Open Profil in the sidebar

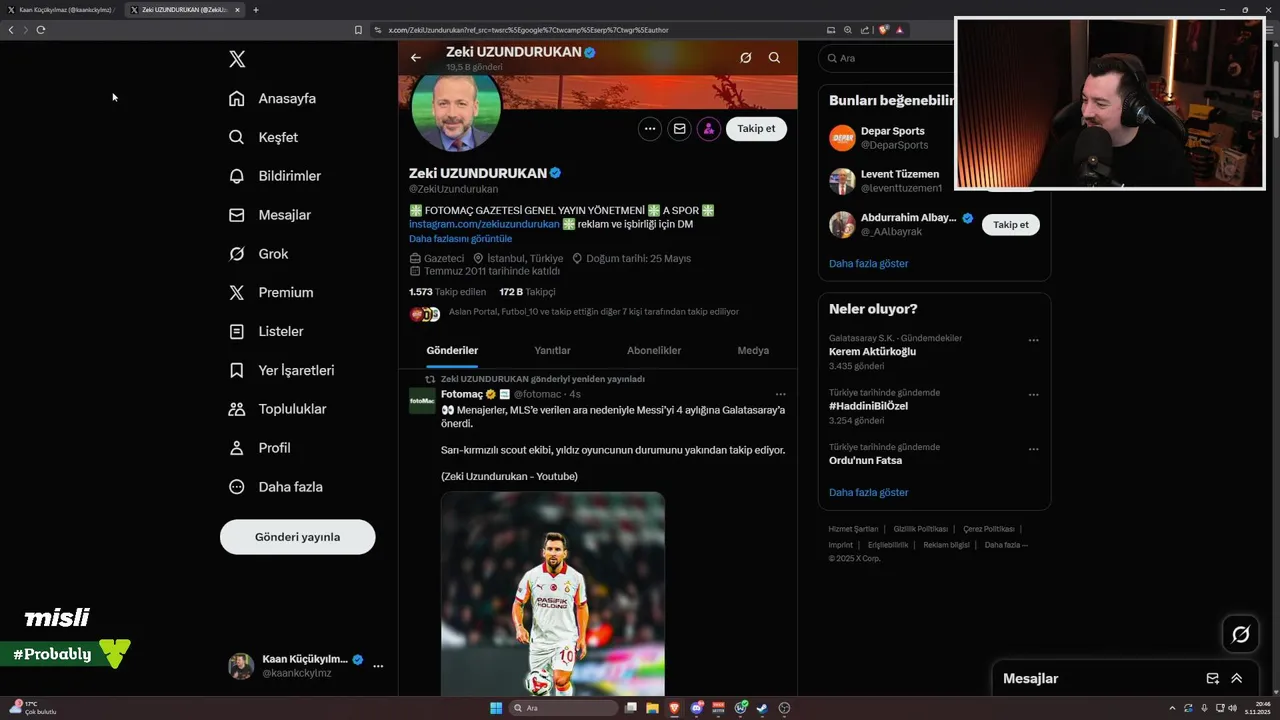(259, 448)
